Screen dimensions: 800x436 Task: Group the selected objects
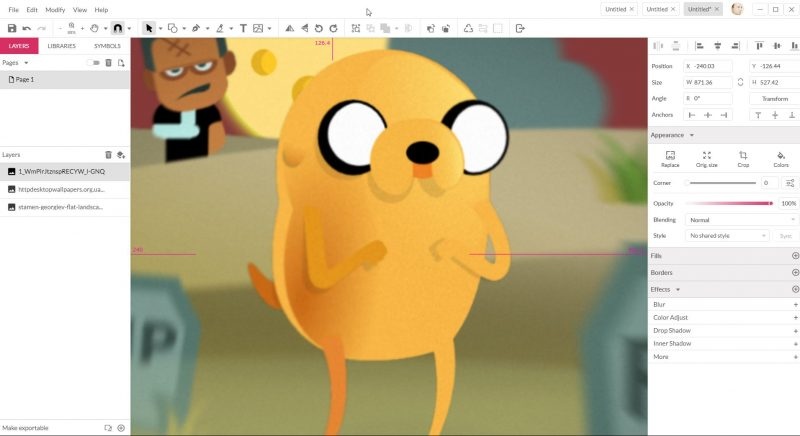[x=356, y=29]
